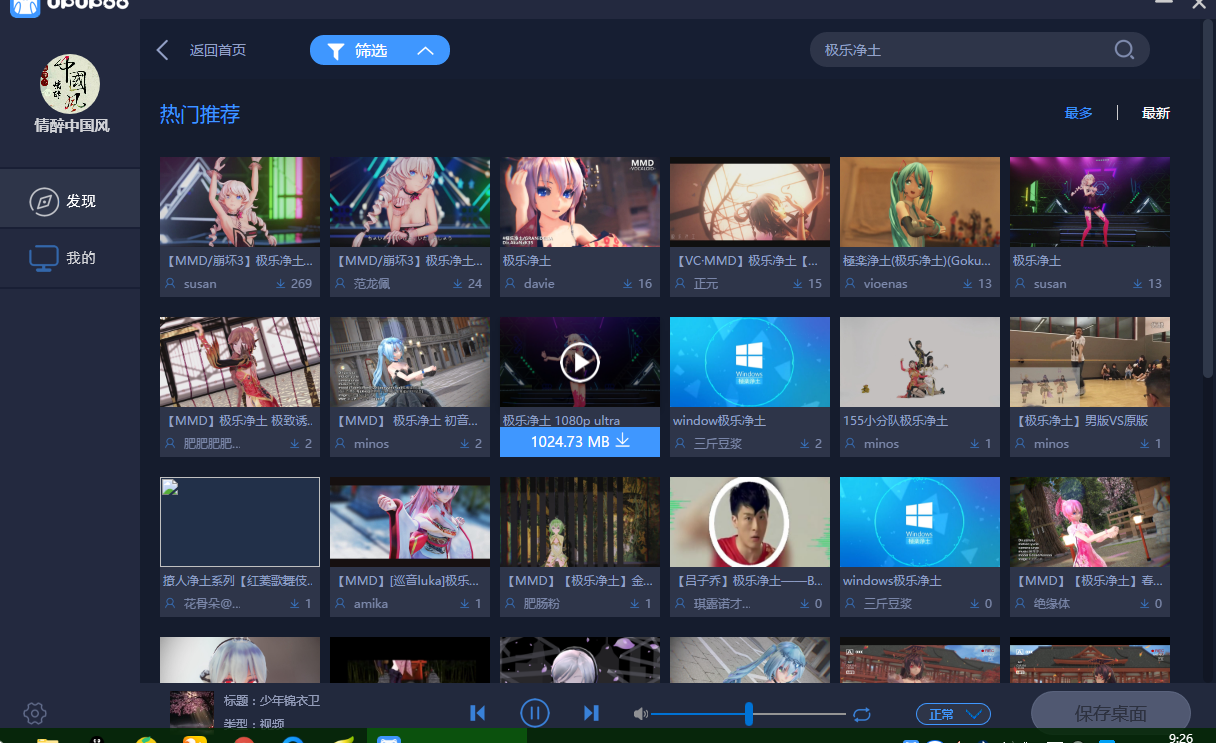The image size is (1216, 743).
Task: Click the 热门推荐 heading
Action: point(200,114)
